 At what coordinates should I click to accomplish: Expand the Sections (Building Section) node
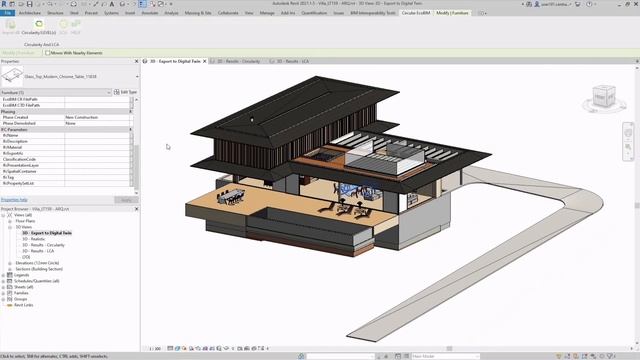[x=10, y=269]
